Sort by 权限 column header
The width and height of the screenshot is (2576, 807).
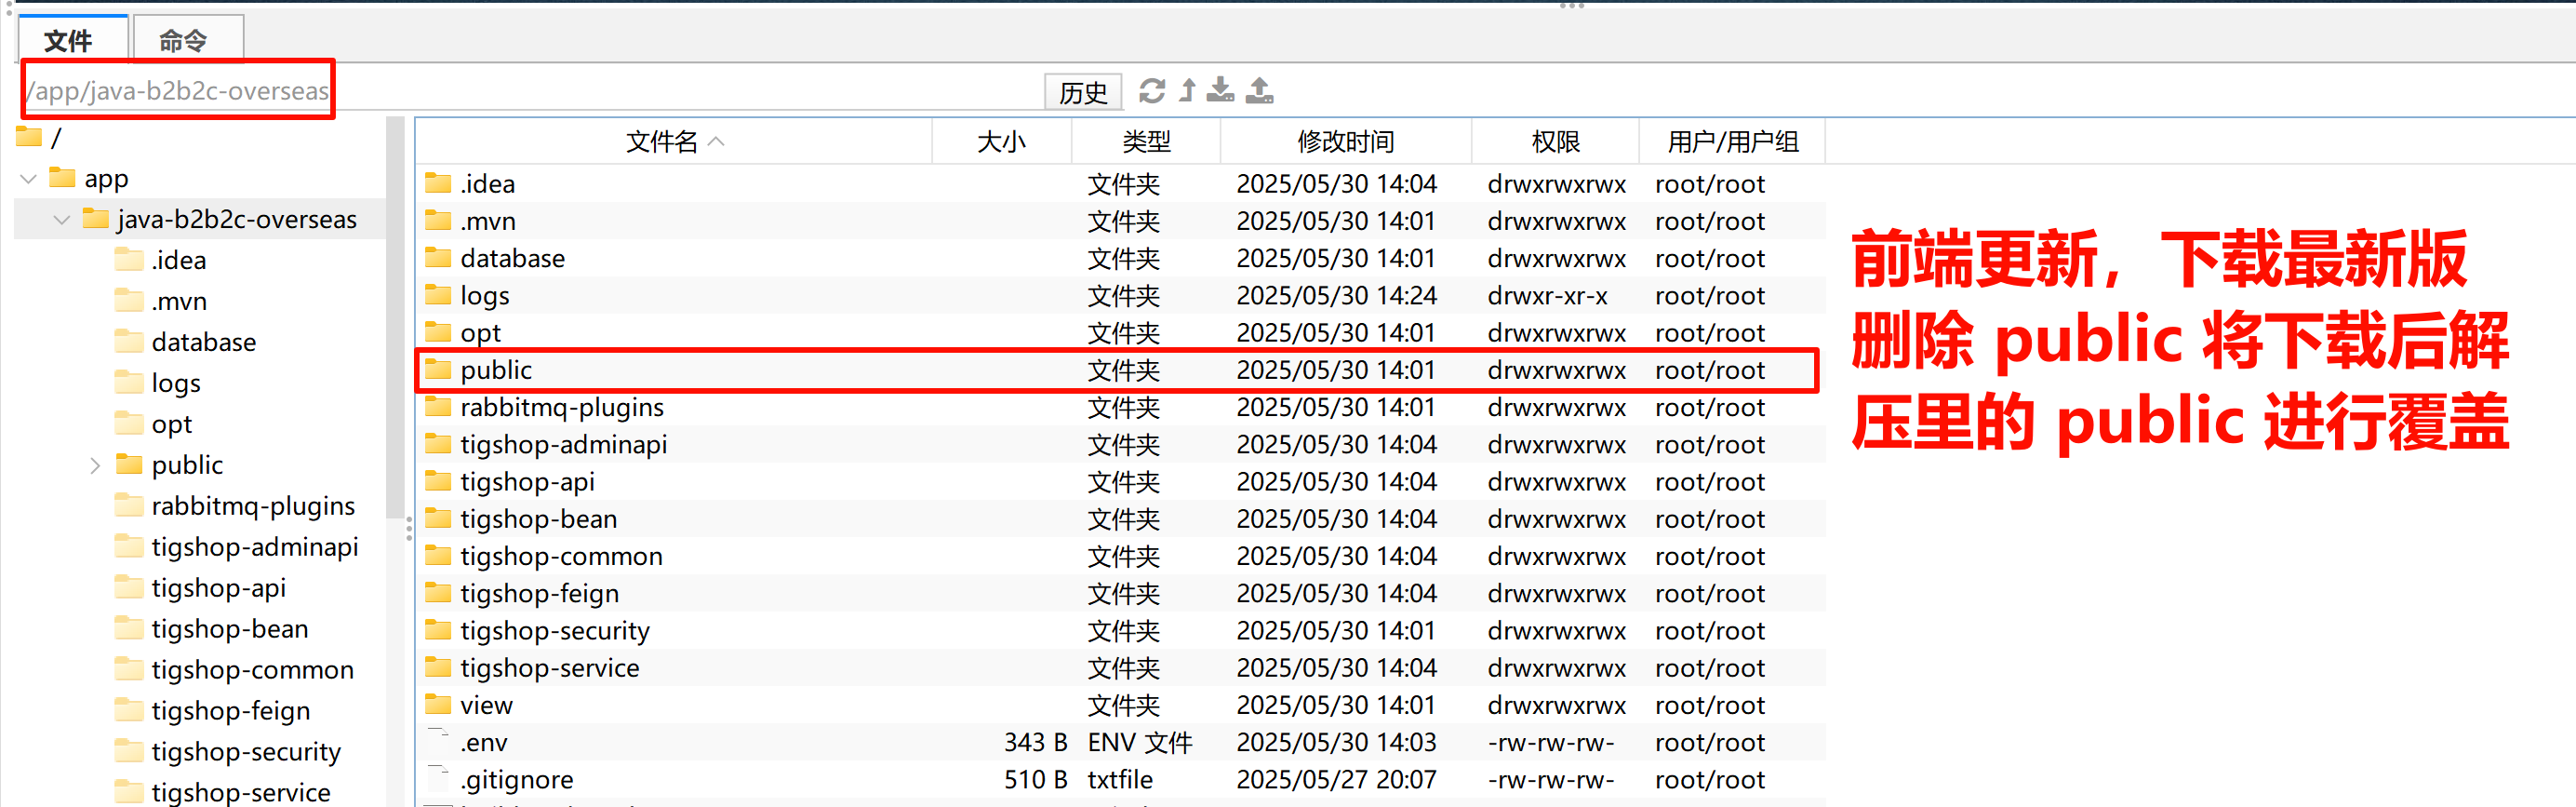click(1555, 141)
